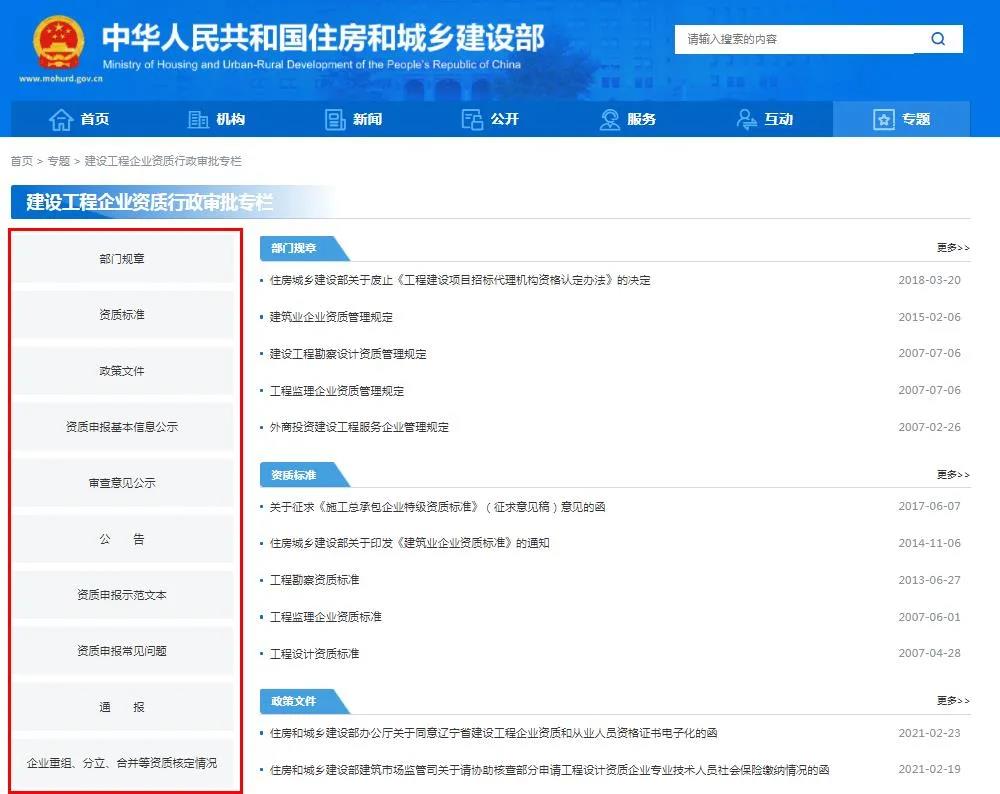Open 核查专业技术人员社会保险缴纳情况的函
1000x794 pixels.
tap(549, 770)
